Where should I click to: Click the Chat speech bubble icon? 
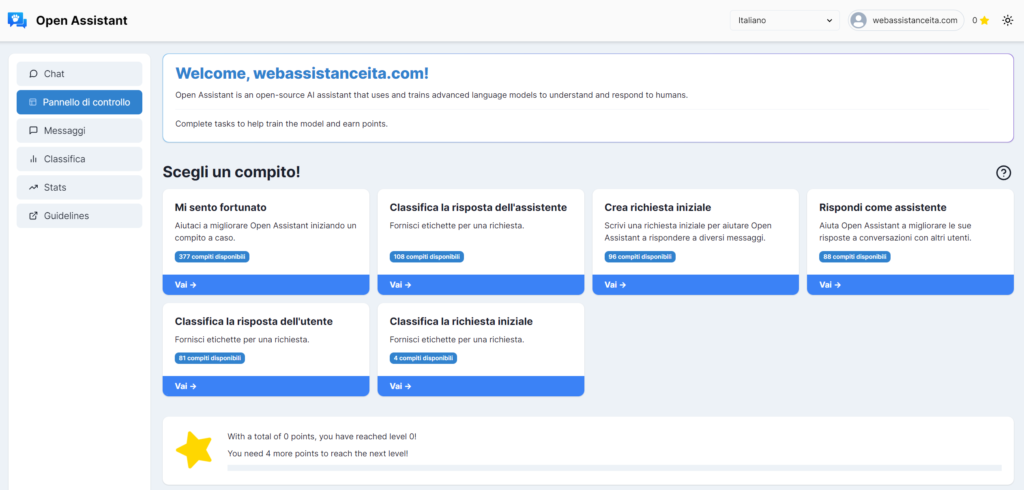pos(33,74)
